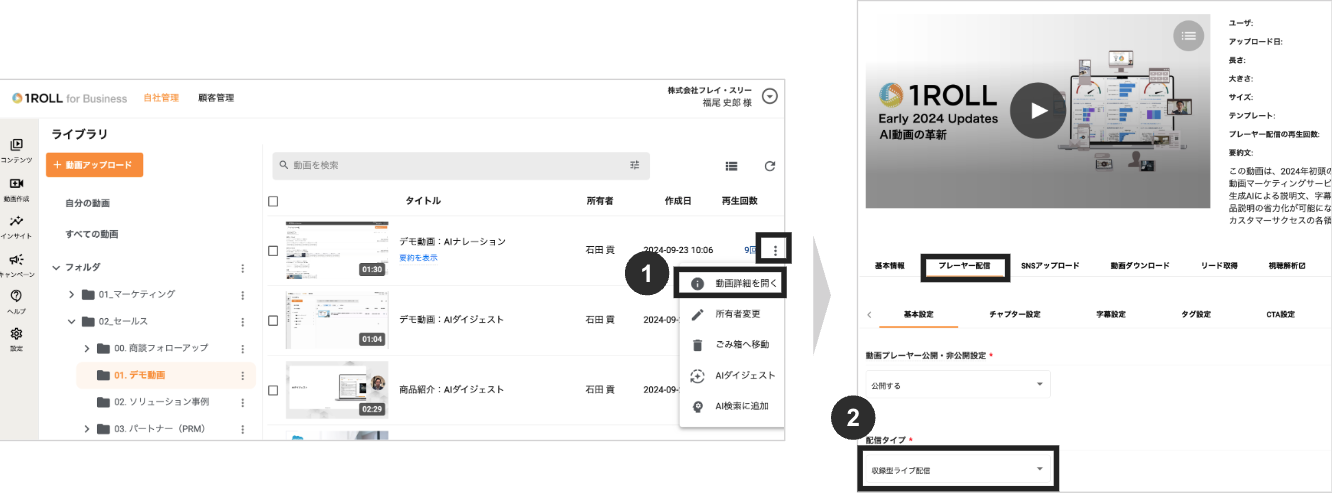
Task: Check the box for デモ動画：AIナレーション row
Action: click(273, 250)
